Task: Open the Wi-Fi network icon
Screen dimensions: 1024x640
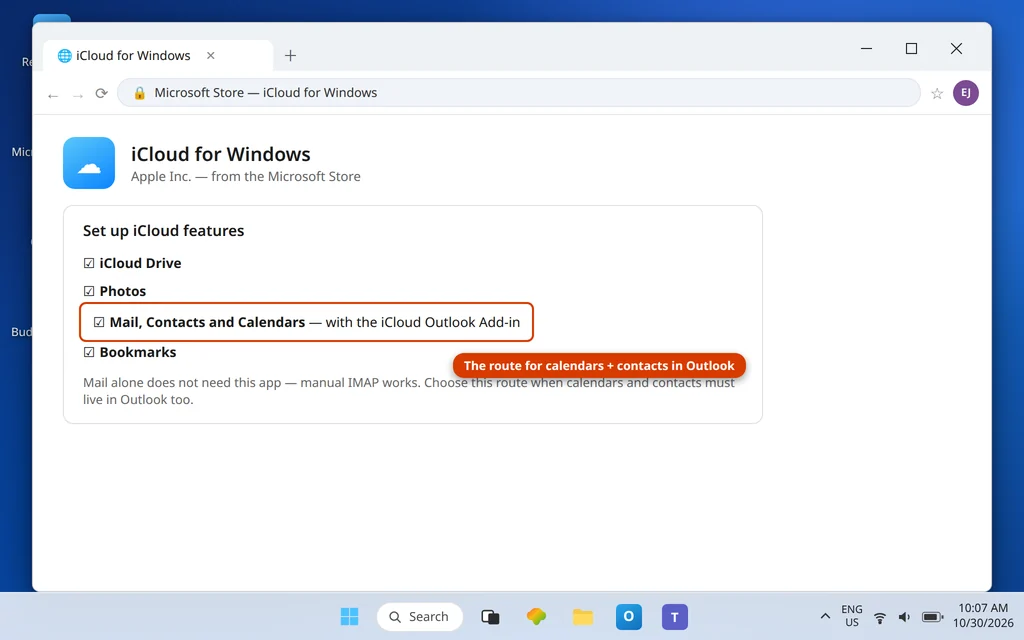Action: (880, 617)
